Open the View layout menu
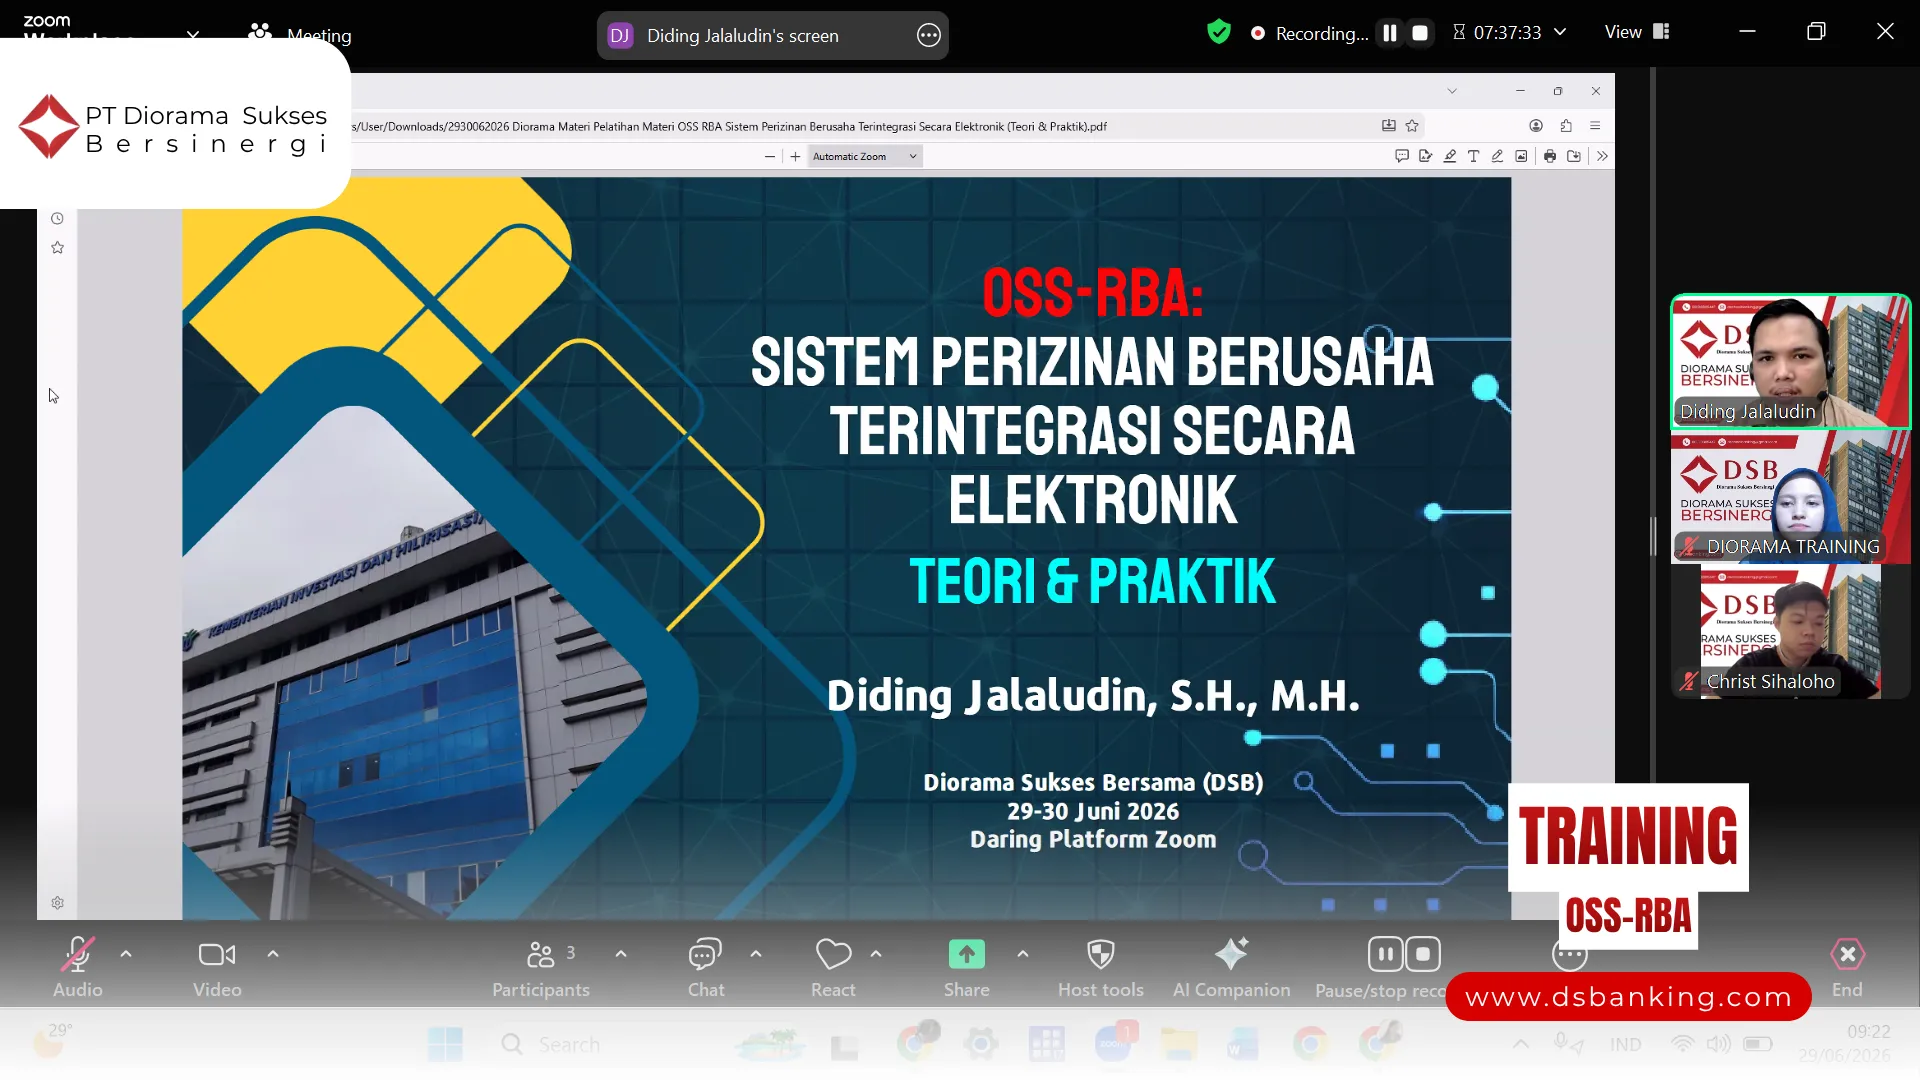This screenshot has width=1920, height=1080. (1637, 32)
